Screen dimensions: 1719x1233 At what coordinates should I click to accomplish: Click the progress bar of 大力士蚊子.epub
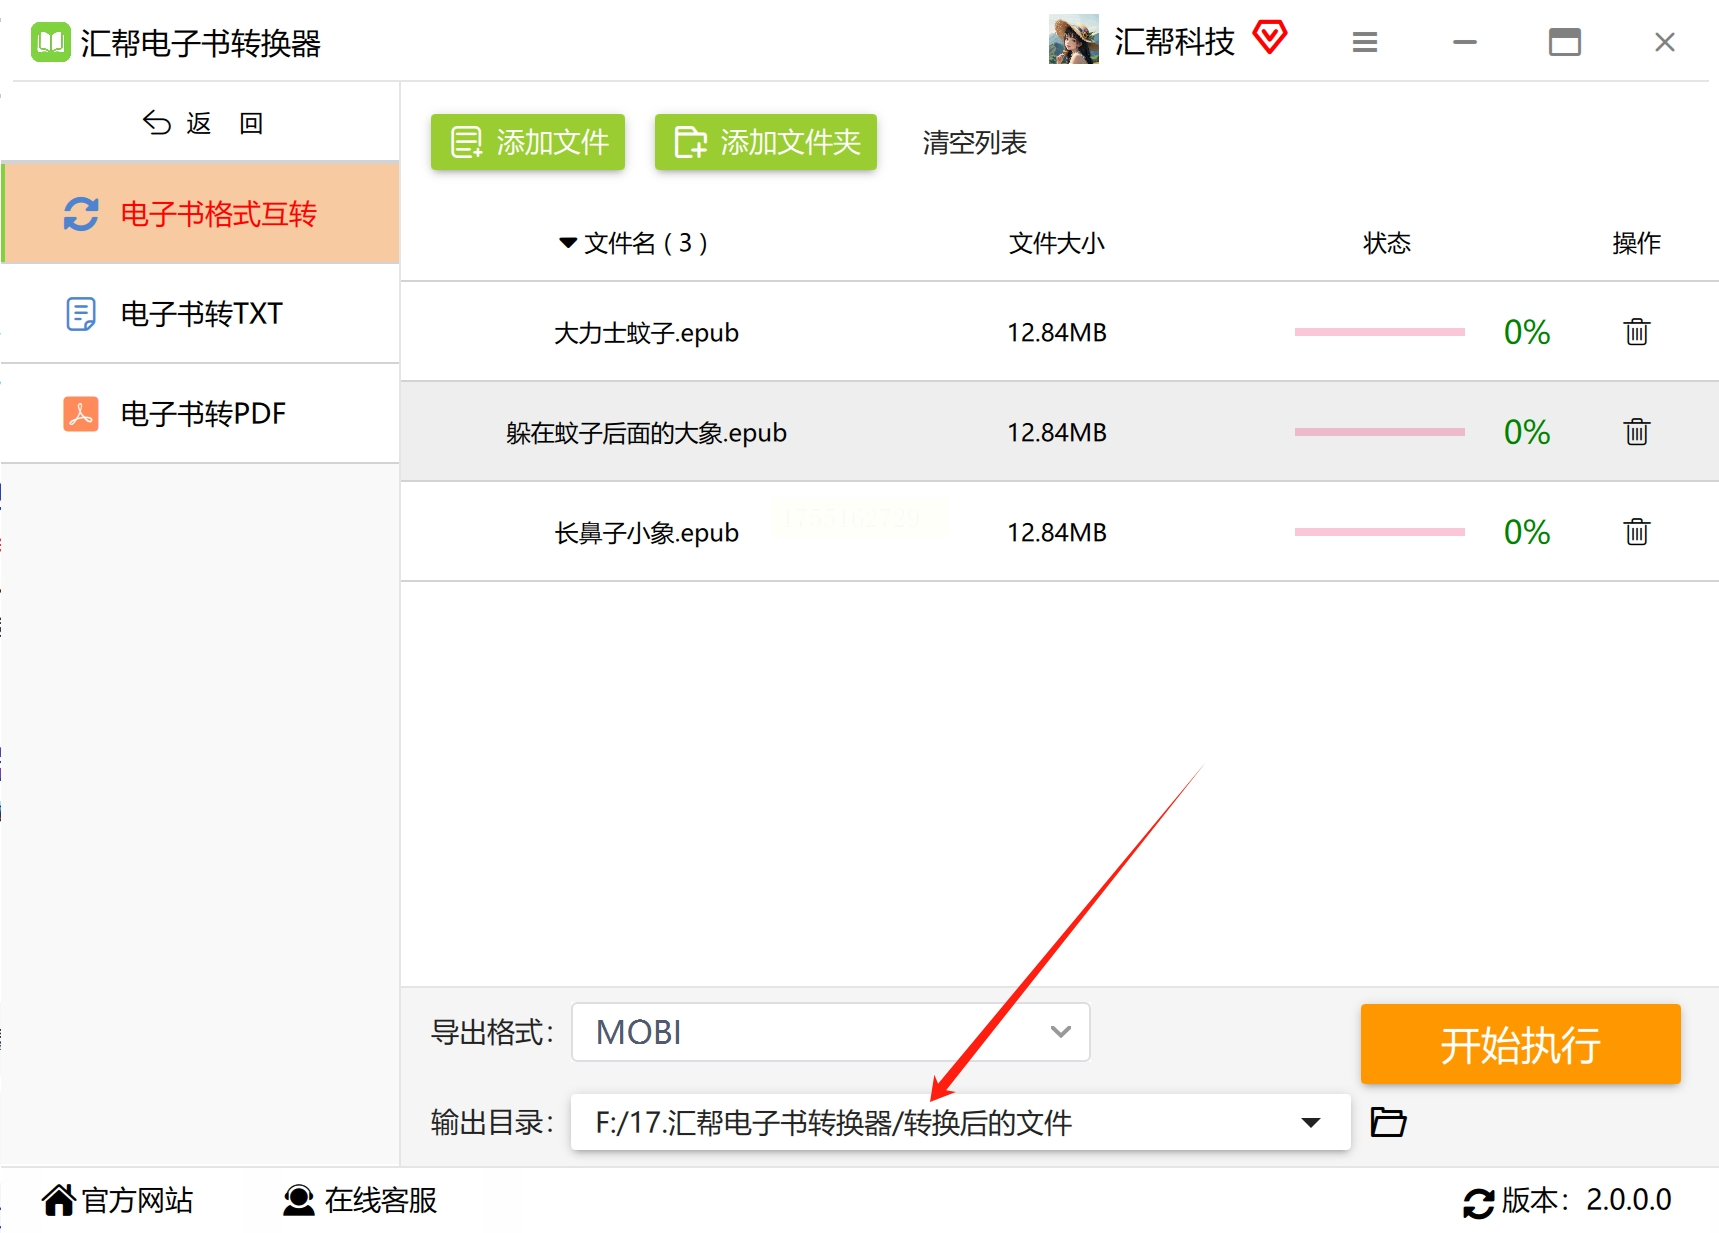tap(1379, 332)
